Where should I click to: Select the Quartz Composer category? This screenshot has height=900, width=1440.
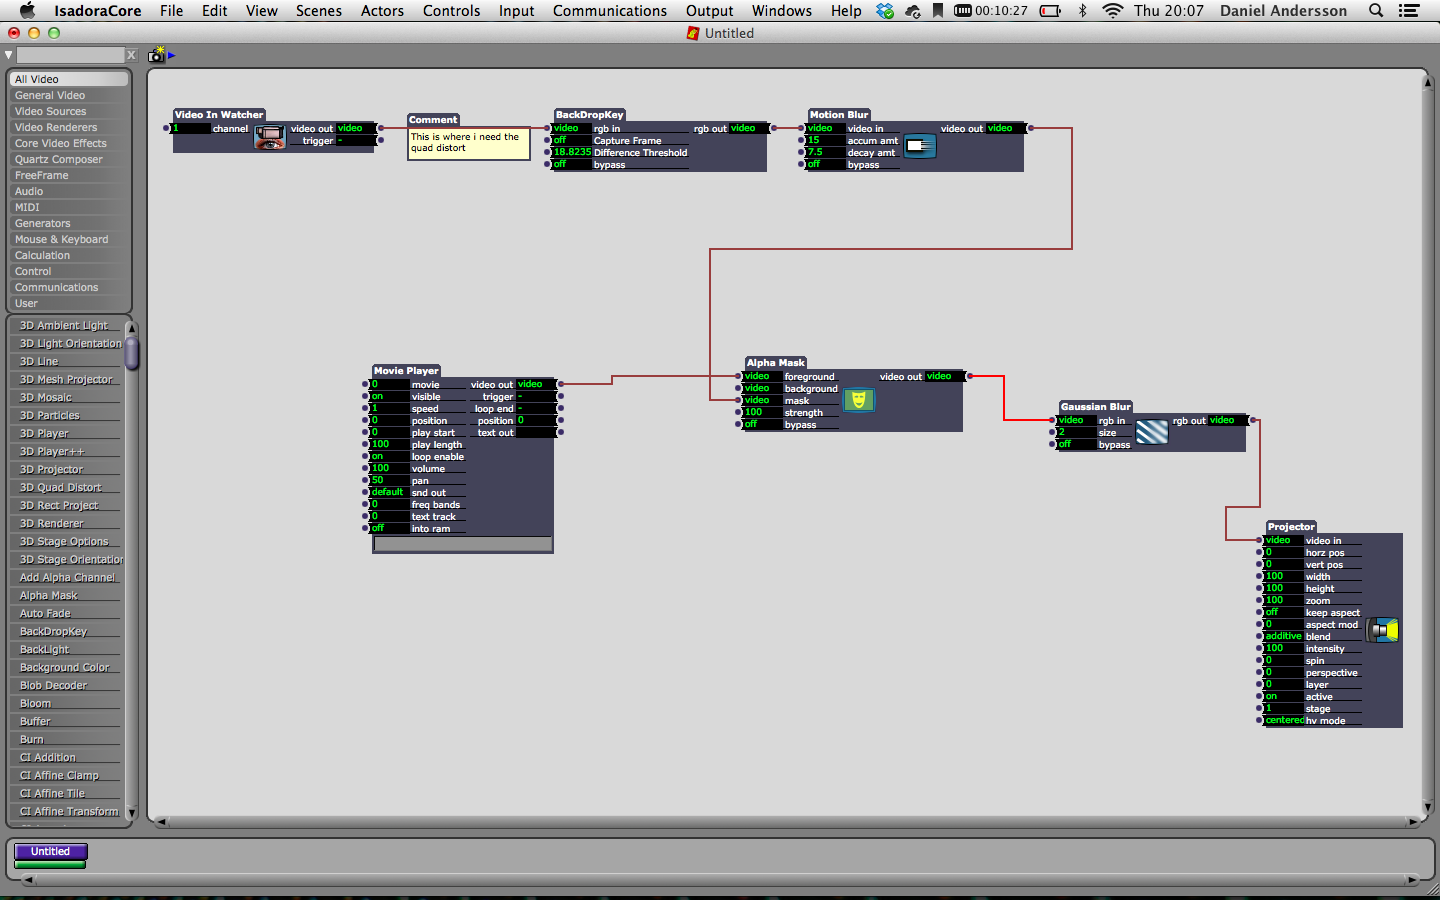70,159
